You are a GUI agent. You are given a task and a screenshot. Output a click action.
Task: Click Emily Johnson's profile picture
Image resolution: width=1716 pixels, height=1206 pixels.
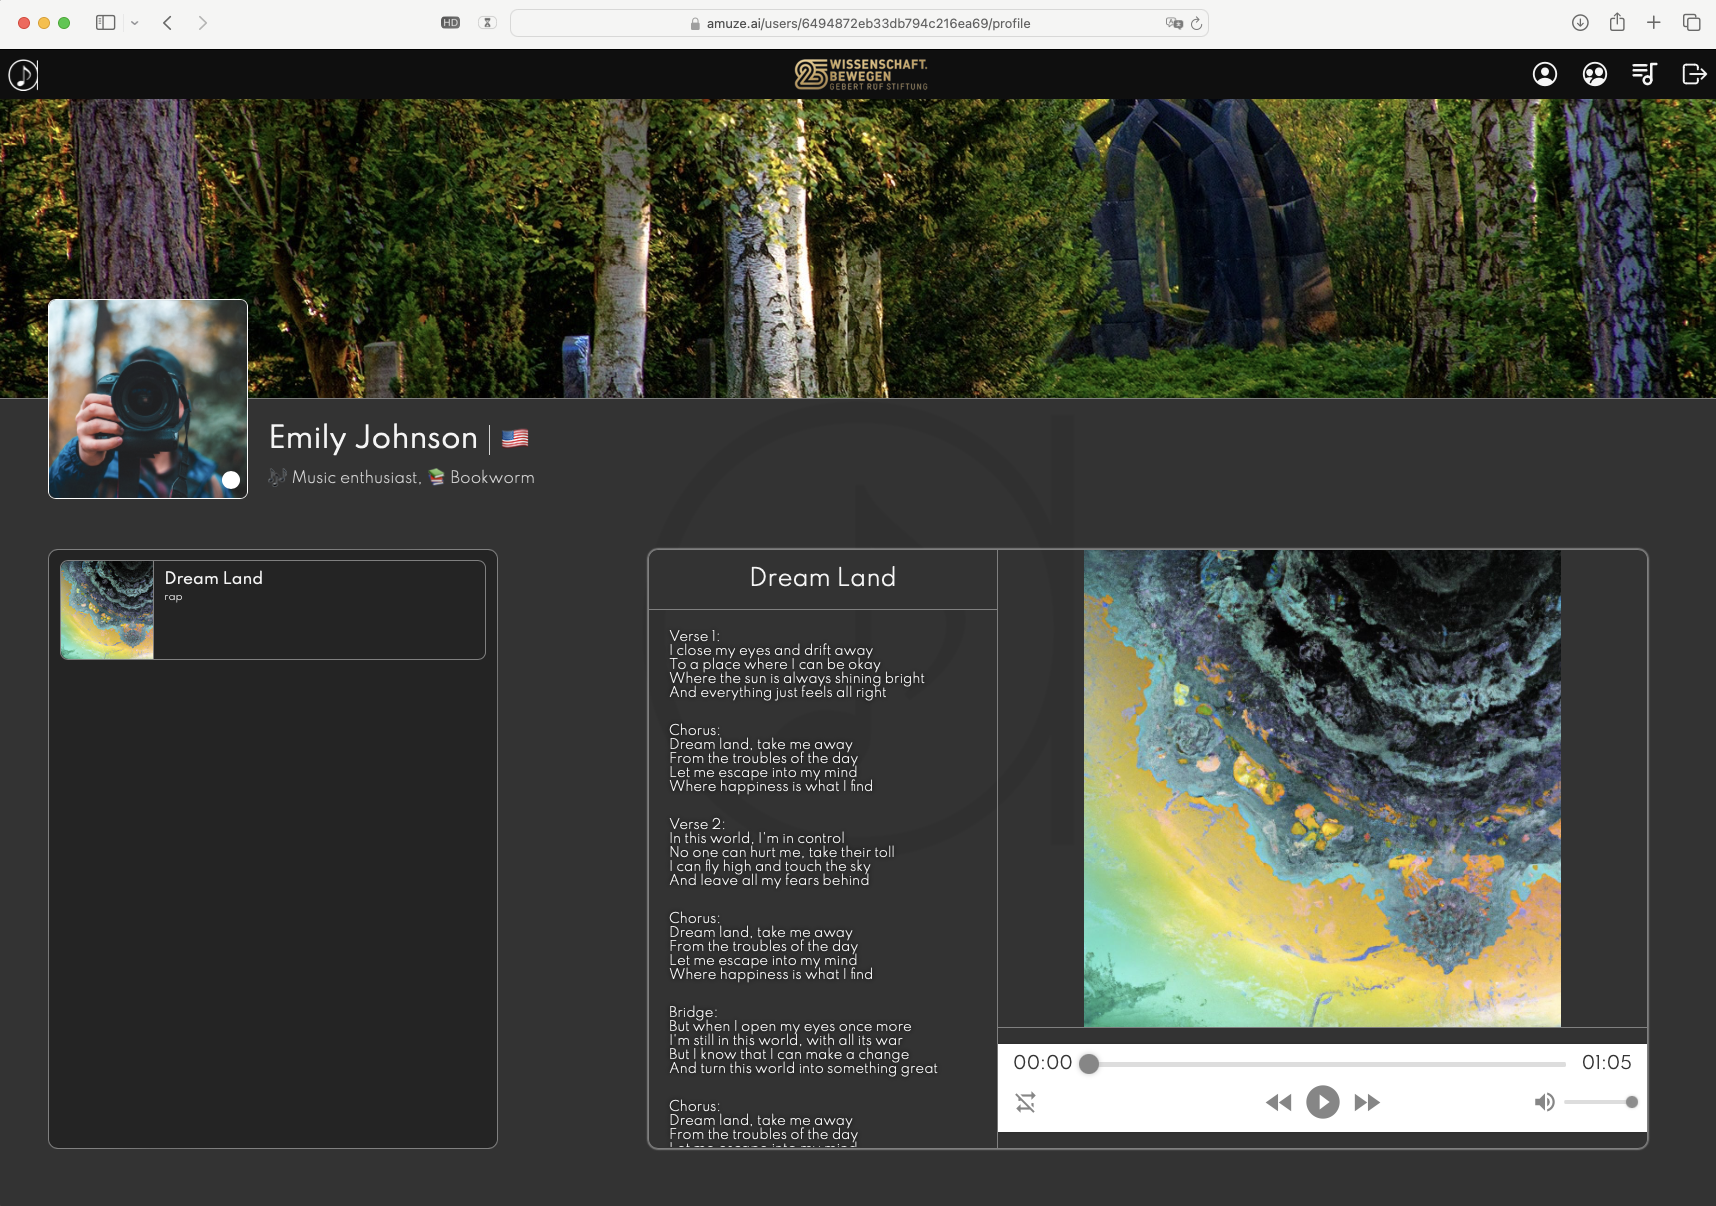pyautogui.click(x=148, y=399)
